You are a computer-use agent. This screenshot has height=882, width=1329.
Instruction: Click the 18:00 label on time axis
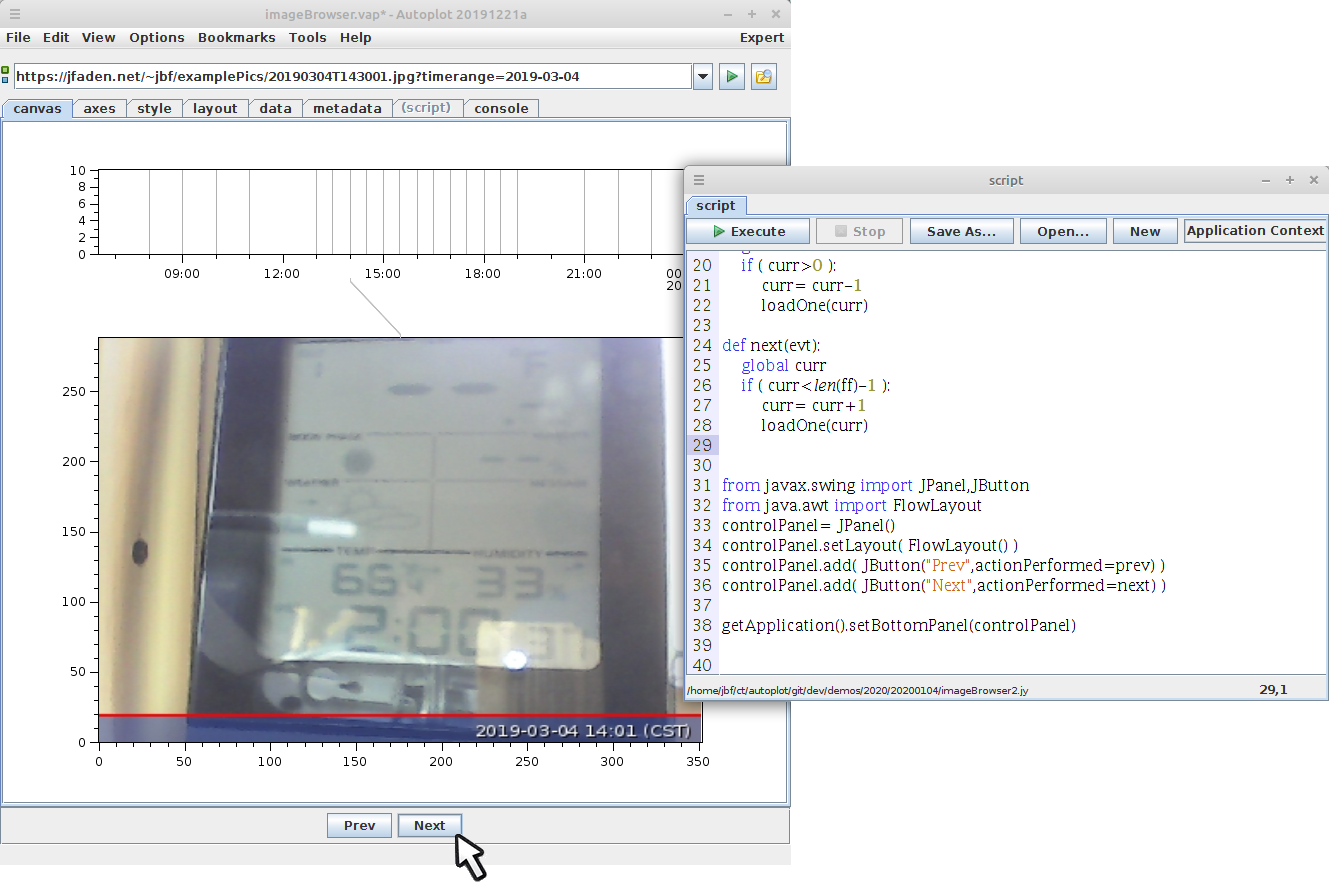pyautogui.click(x=484, y=273)
